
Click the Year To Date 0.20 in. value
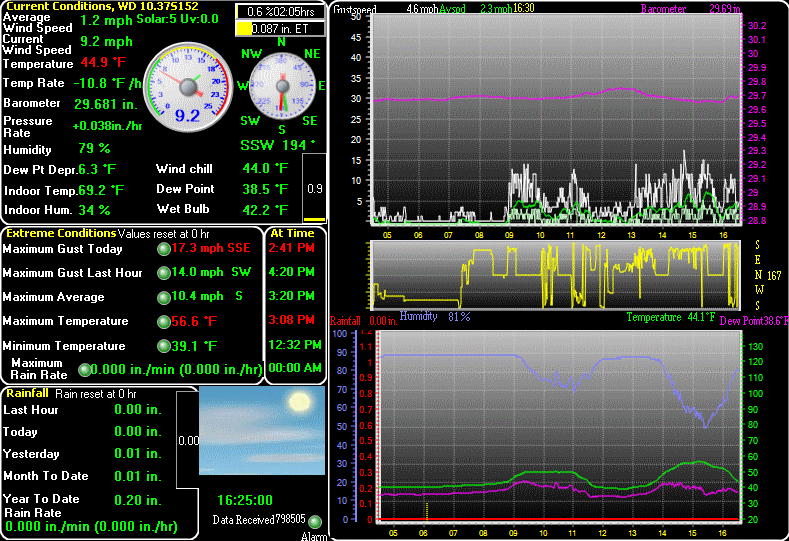coord(138,500)
